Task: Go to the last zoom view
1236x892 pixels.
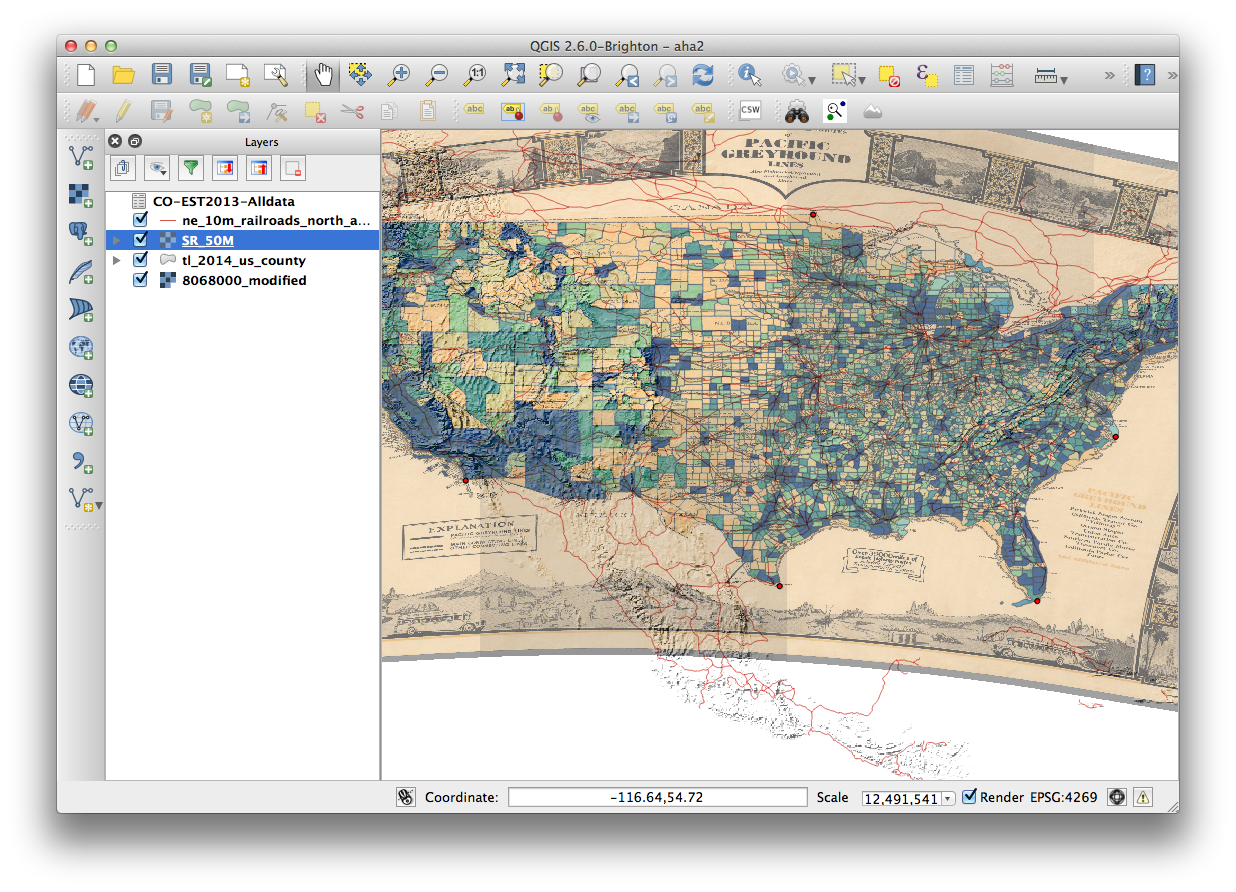Action: [x=628, y=74]
